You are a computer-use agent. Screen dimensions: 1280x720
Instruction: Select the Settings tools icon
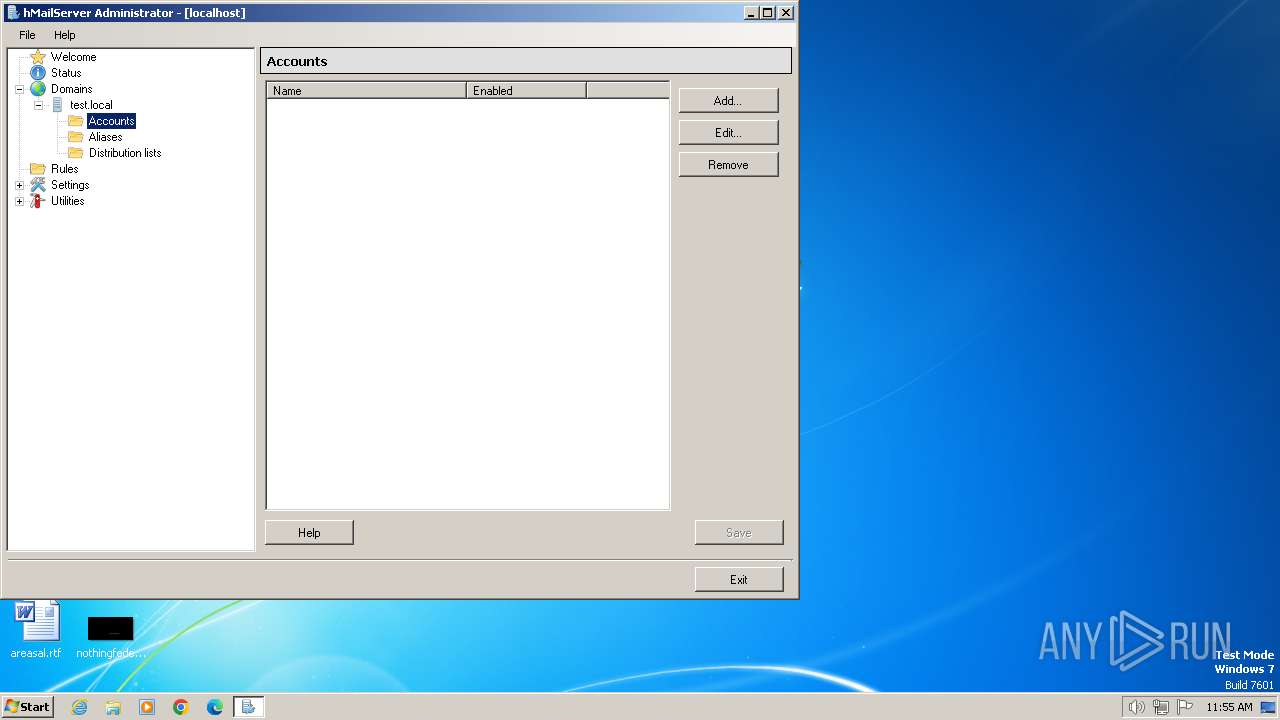point(38,185)
